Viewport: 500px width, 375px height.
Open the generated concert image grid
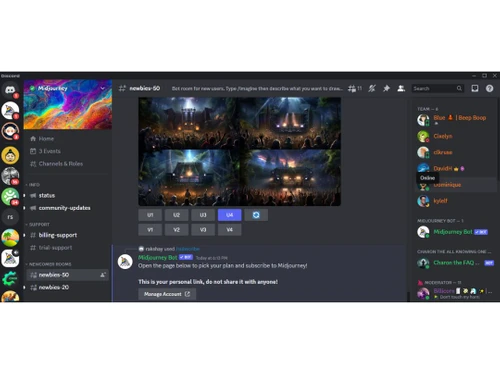tap(240, 151)
